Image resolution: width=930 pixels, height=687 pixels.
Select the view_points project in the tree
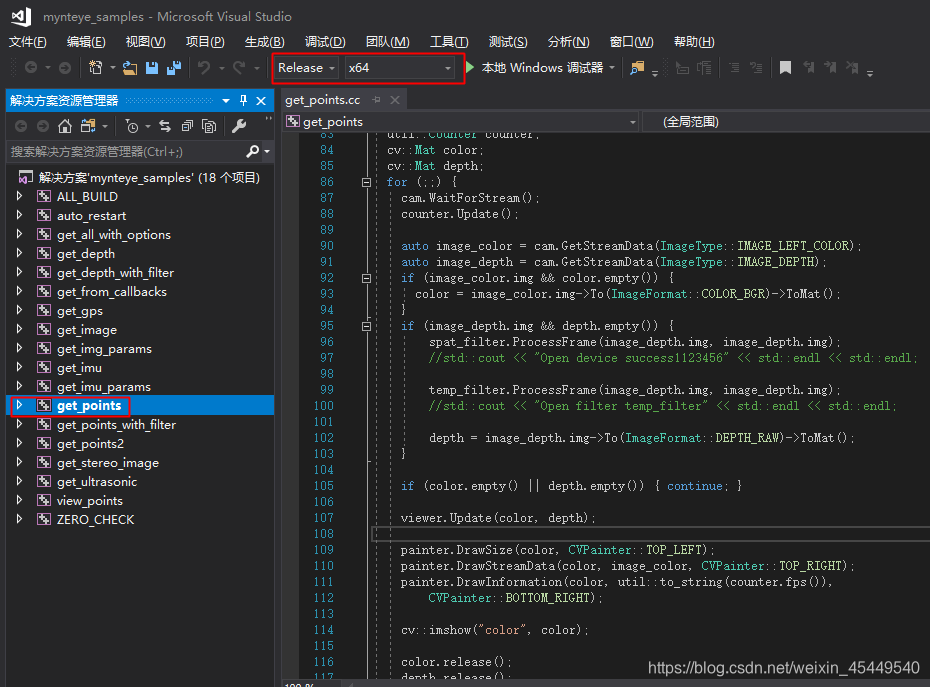[x=90, y=501]
